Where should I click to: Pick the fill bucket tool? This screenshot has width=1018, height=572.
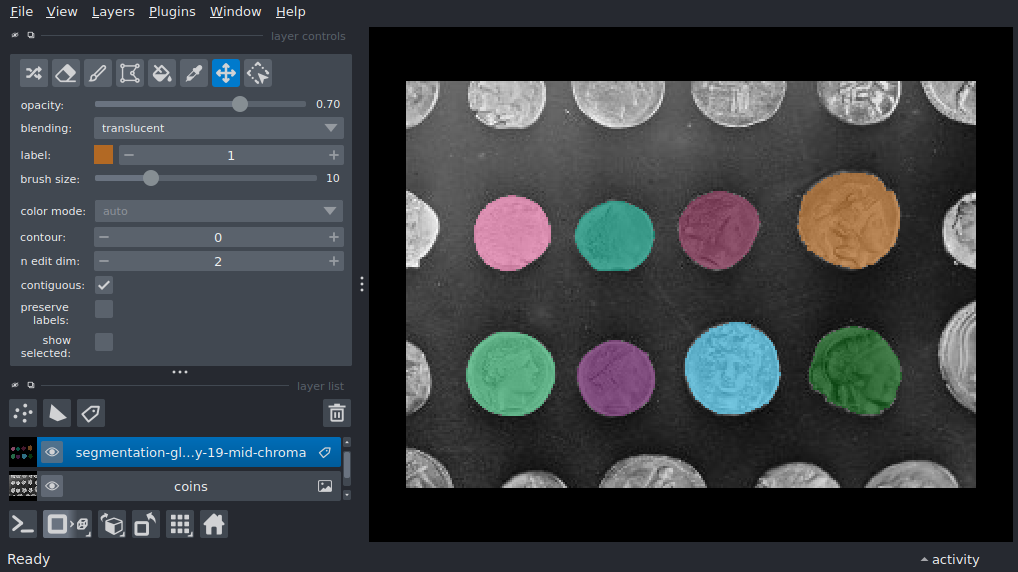point(162,73)
